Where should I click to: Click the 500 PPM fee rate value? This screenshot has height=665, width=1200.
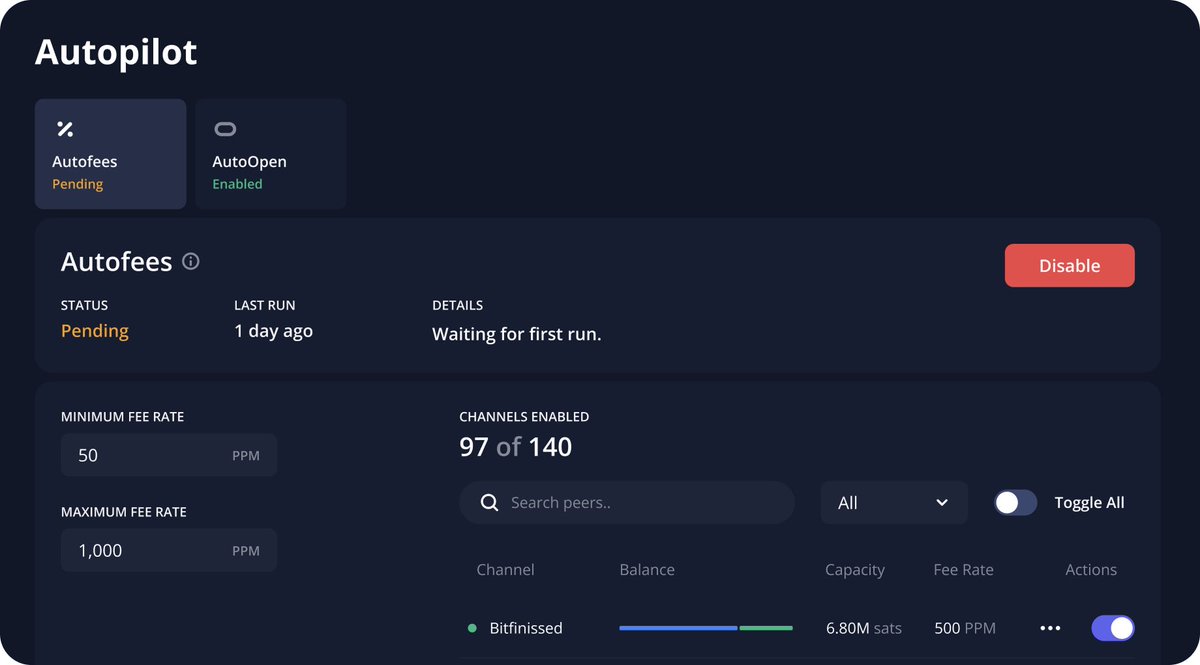965,628
